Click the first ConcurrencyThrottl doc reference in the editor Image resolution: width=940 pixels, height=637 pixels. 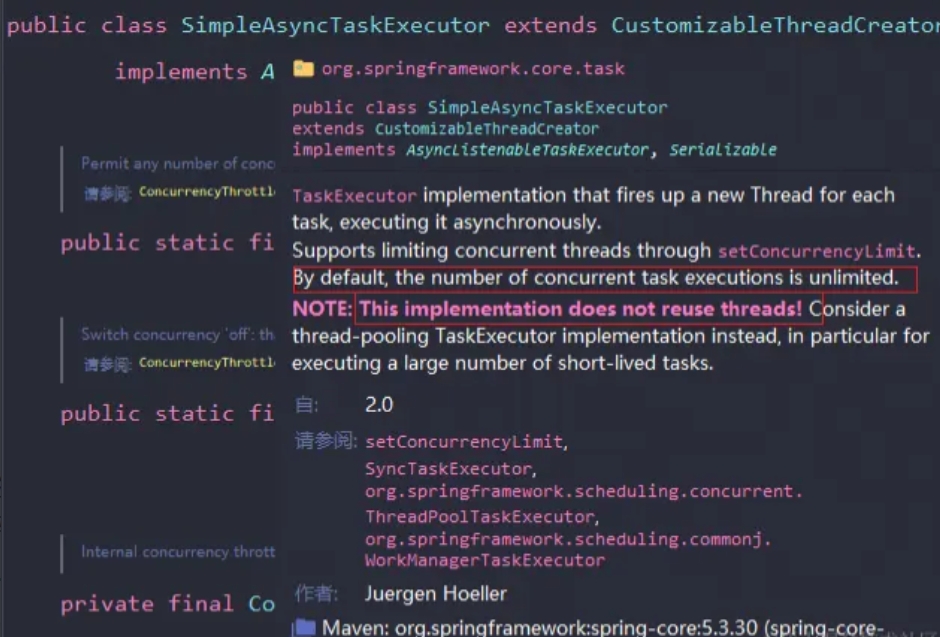(207, 192)
